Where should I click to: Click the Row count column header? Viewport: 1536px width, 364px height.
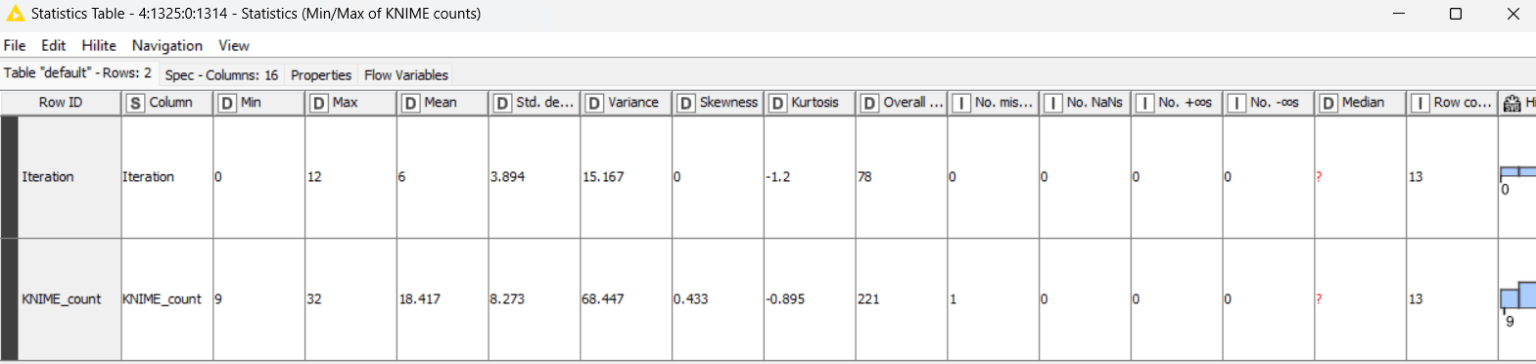pos(1452,102)
